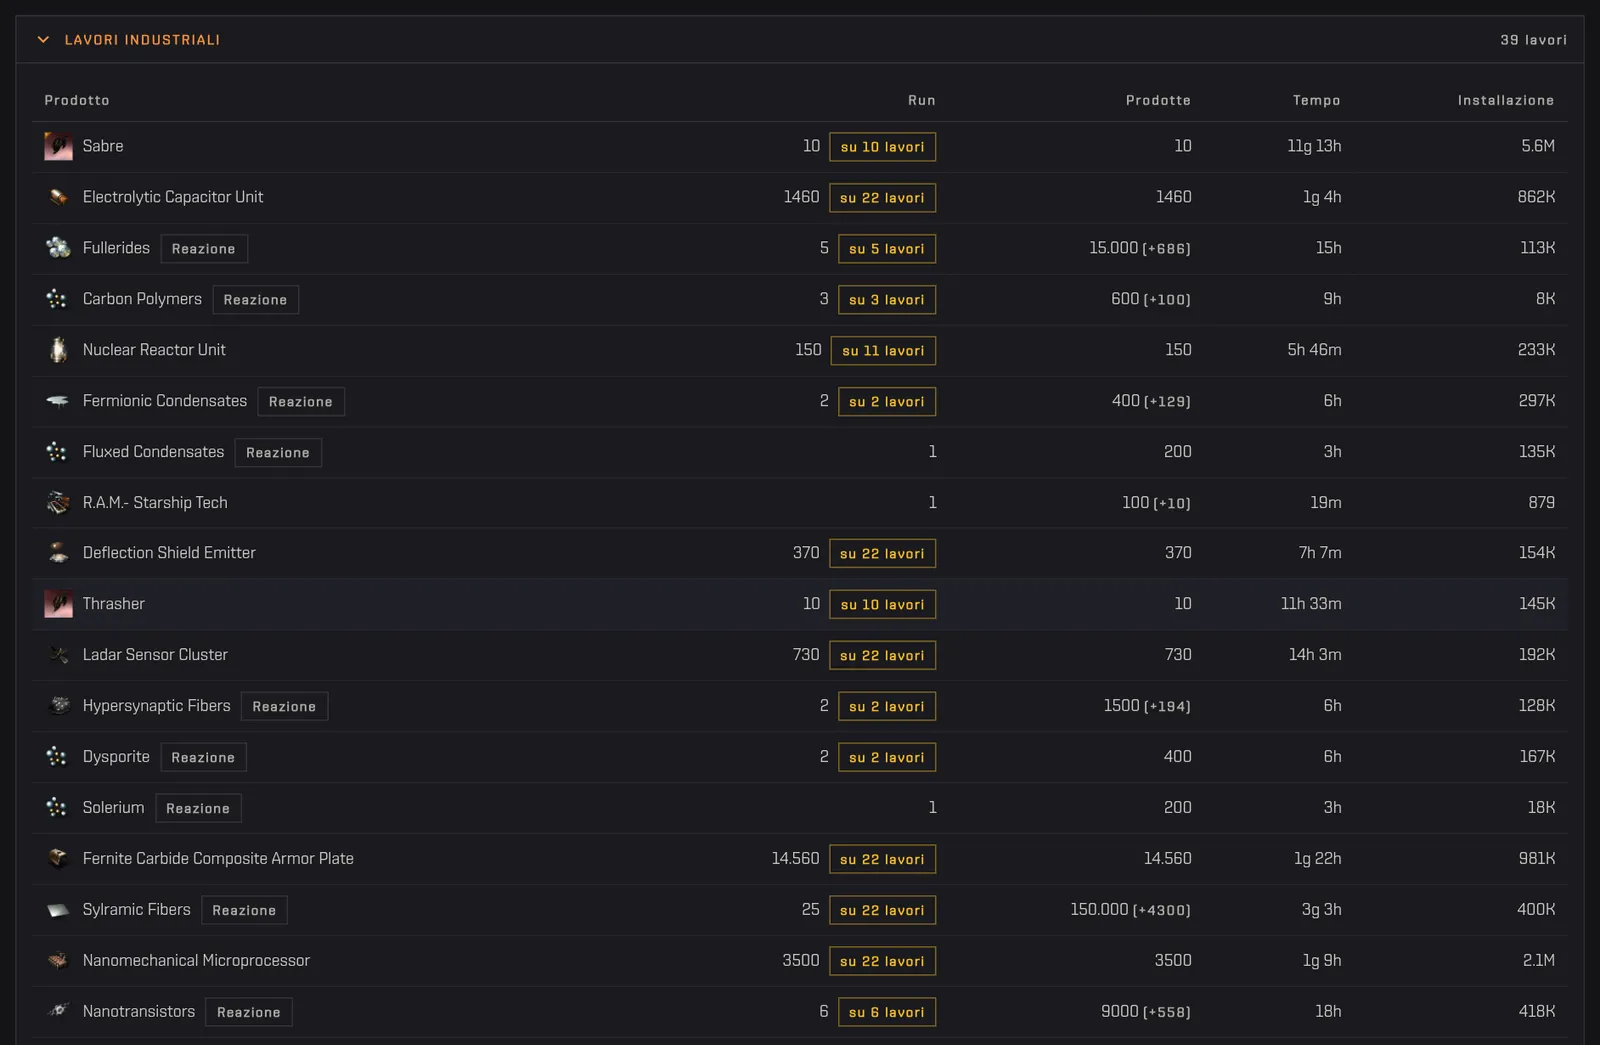Screen dimensions: 1600x1045
Task: Click 'su 11 lavori' badge for Nuclear Reactor Unit
Action: (883, 351)
